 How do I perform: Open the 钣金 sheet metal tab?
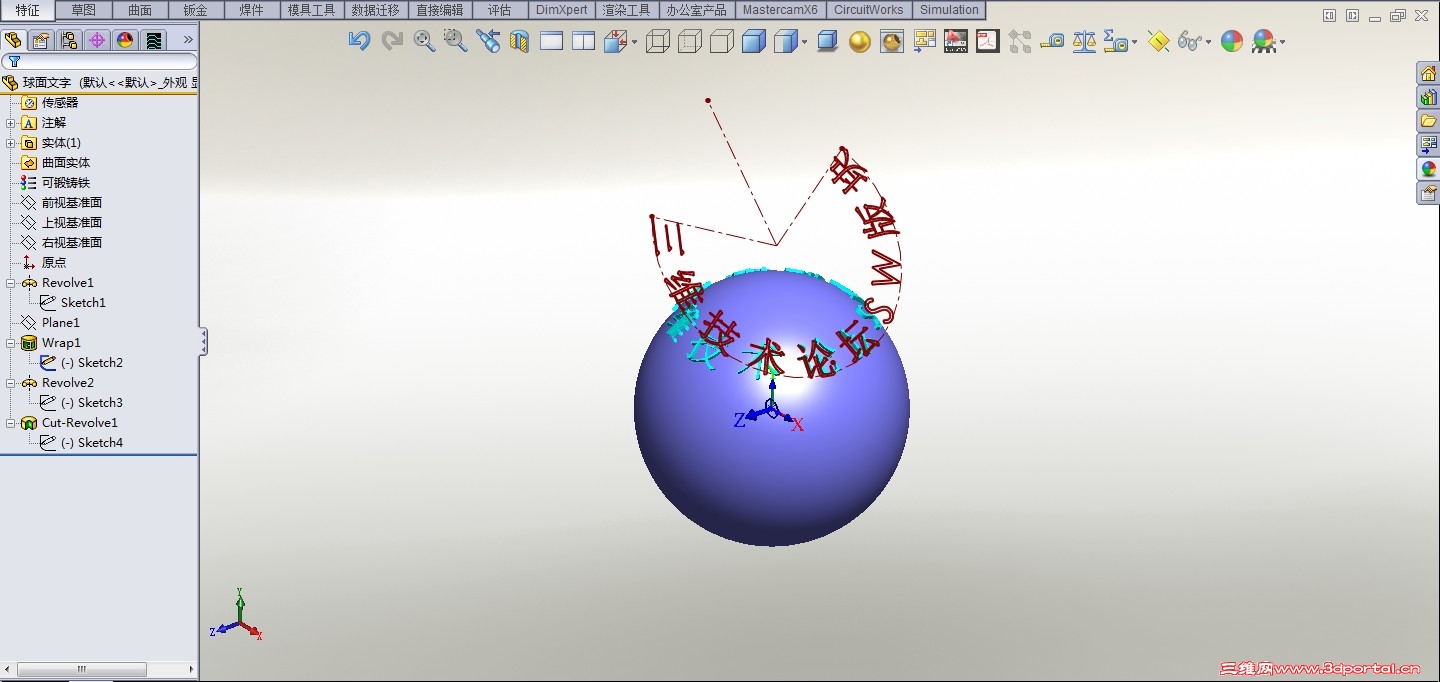196,10
